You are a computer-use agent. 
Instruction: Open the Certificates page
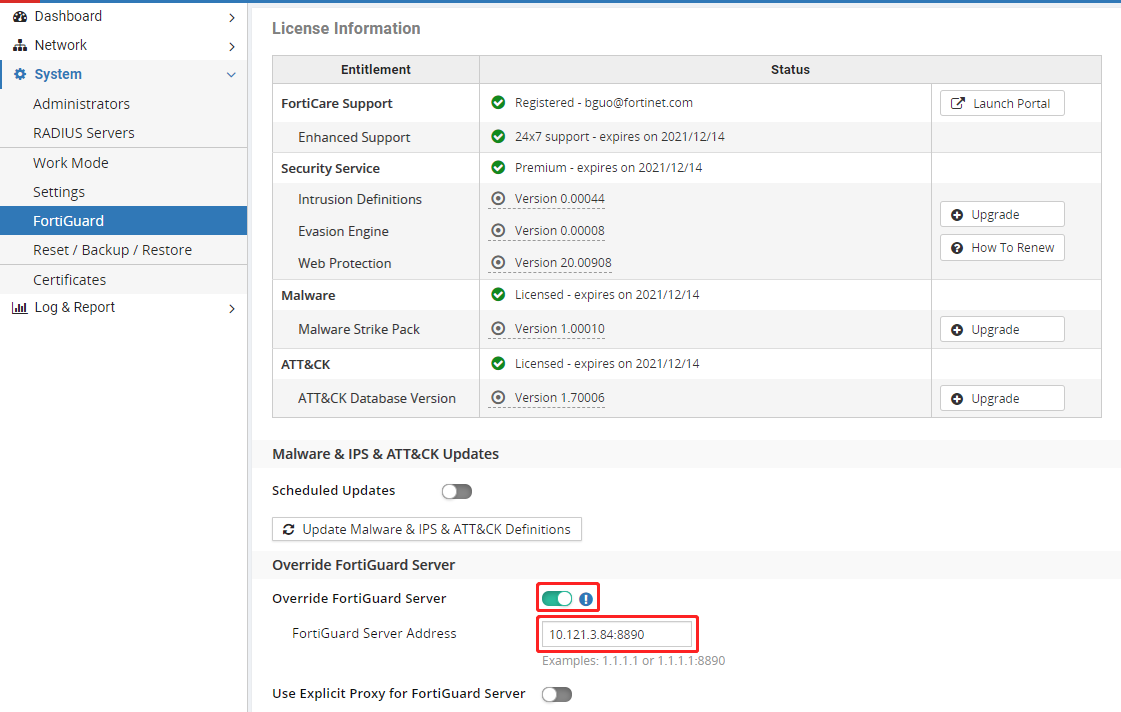pyautogui.click(x=124, y=280)
